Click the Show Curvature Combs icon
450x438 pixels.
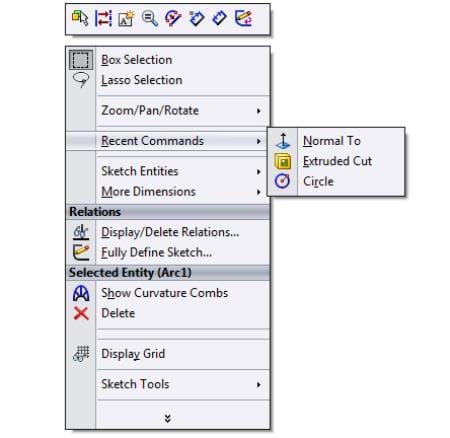pyautogui.click(x=81, y=293)
